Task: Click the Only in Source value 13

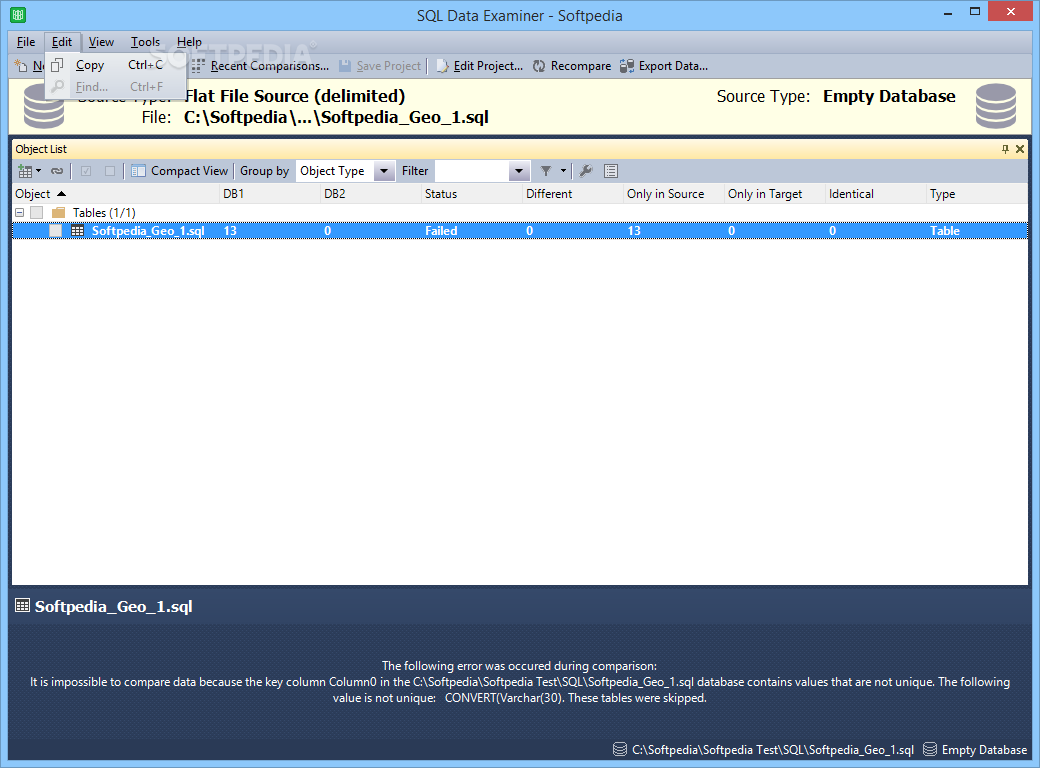Action: [634, 231]
